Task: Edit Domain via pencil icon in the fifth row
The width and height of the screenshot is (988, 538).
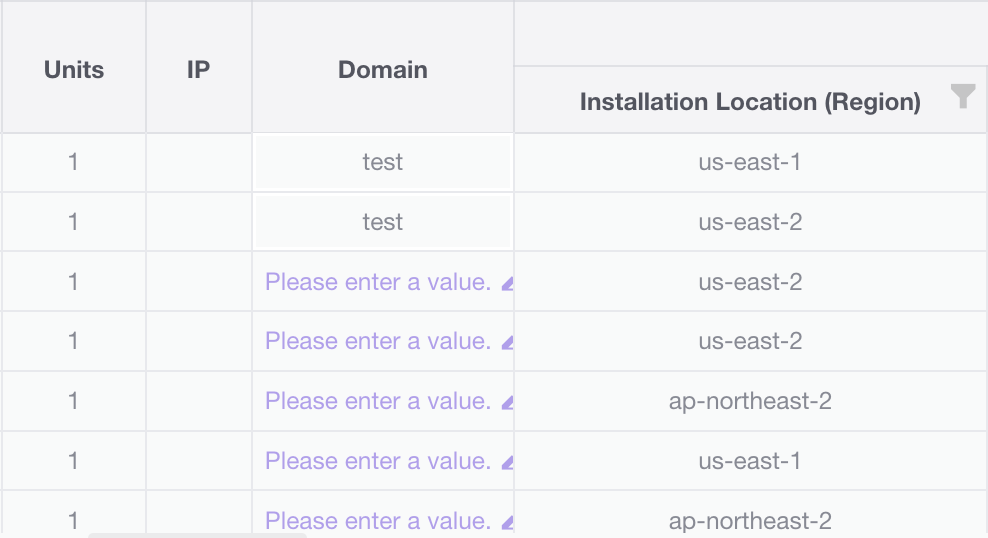Action: point(507,403)
